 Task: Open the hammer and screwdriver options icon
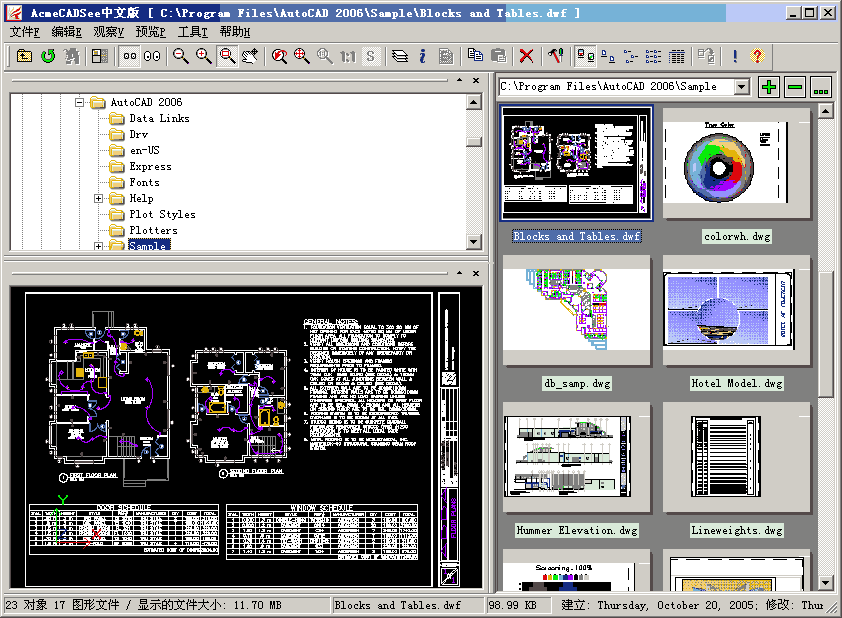pos(556,56)
